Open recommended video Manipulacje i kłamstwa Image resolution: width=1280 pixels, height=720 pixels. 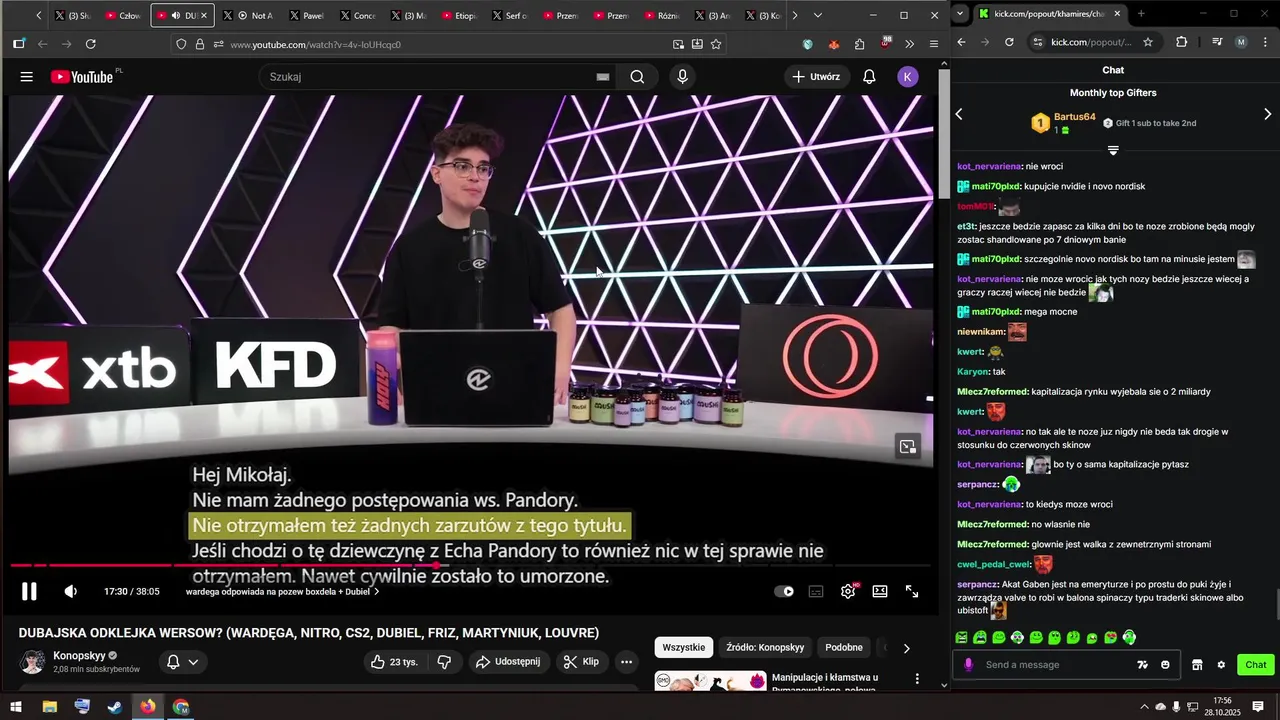click(825, 683)
